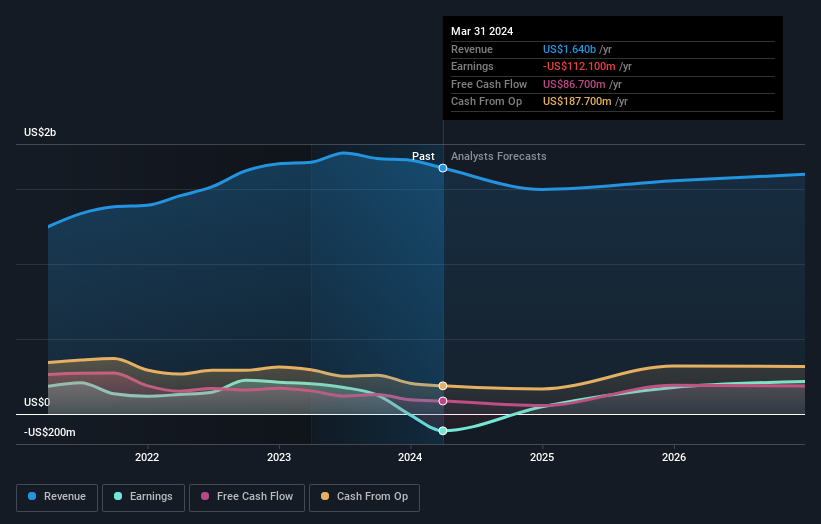Click the blue Revenue legend dot
This screenshot has height=524, width=821.
tap(32, 496)
